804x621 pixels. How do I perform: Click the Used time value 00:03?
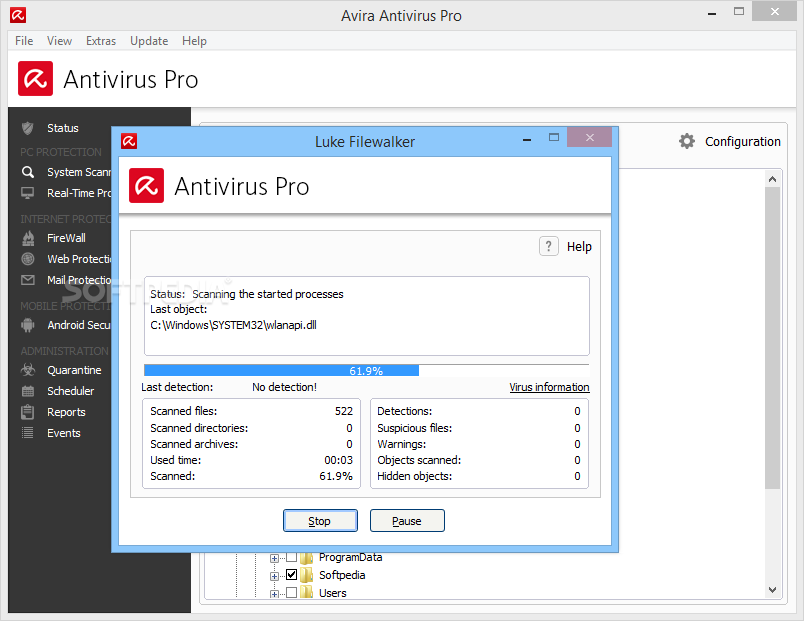(338, 460)
